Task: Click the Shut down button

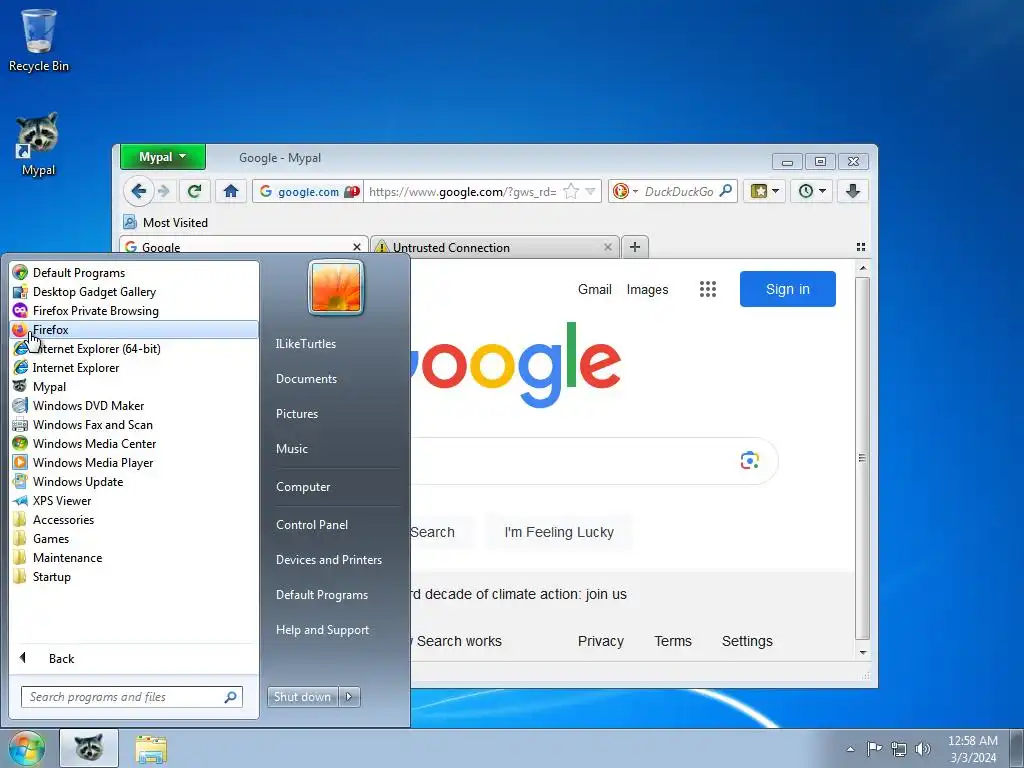Action: (302, 697)
